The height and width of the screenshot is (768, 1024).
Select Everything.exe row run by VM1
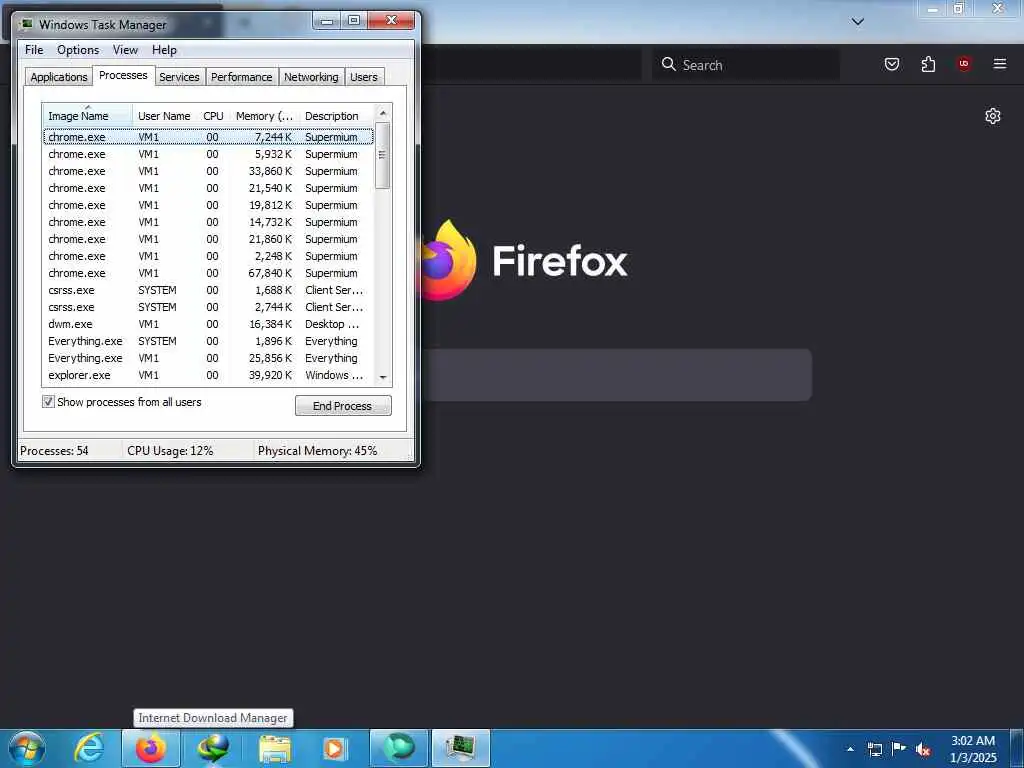pos(208,358)
